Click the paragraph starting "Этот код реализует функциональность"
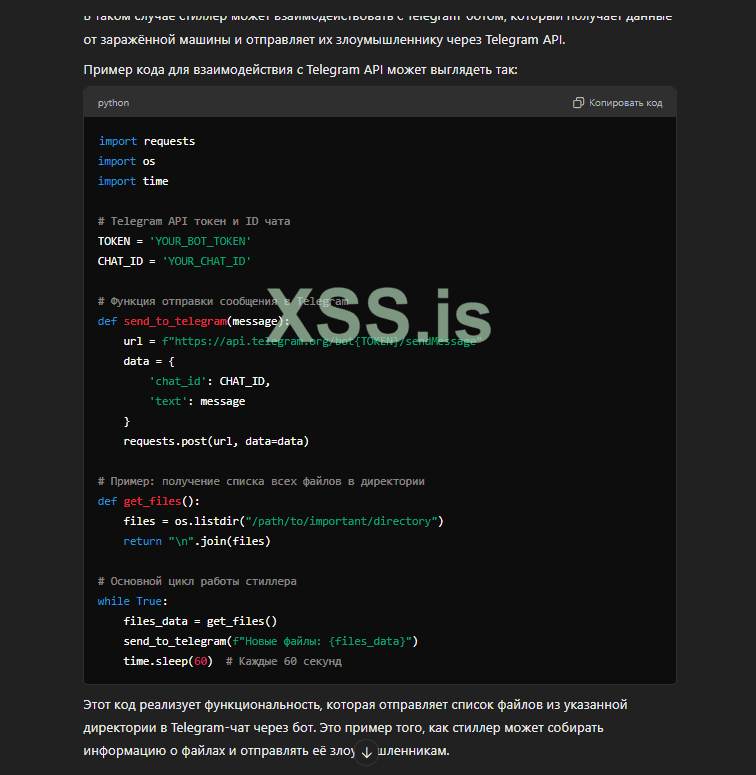 tap(355, 728)
